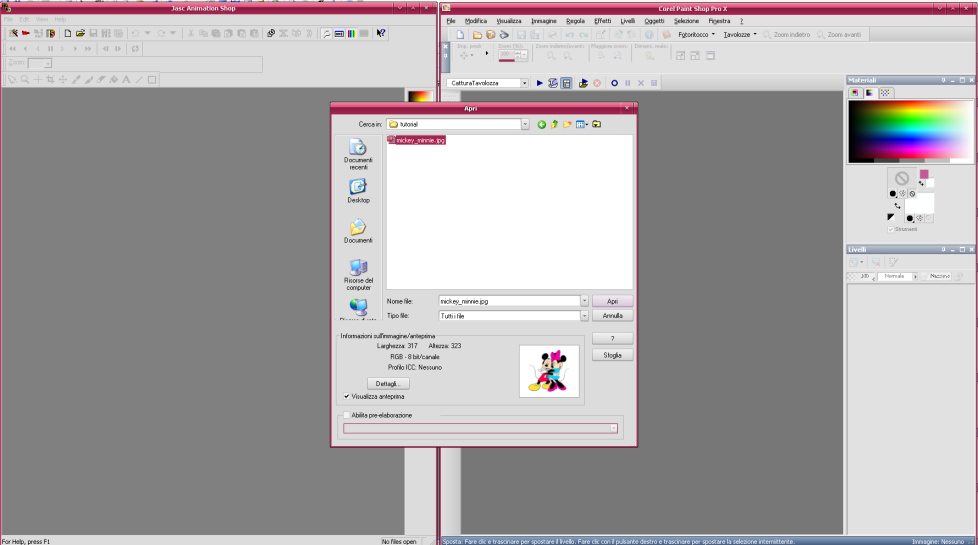Click the run script from folder icon

pos(583,83)
